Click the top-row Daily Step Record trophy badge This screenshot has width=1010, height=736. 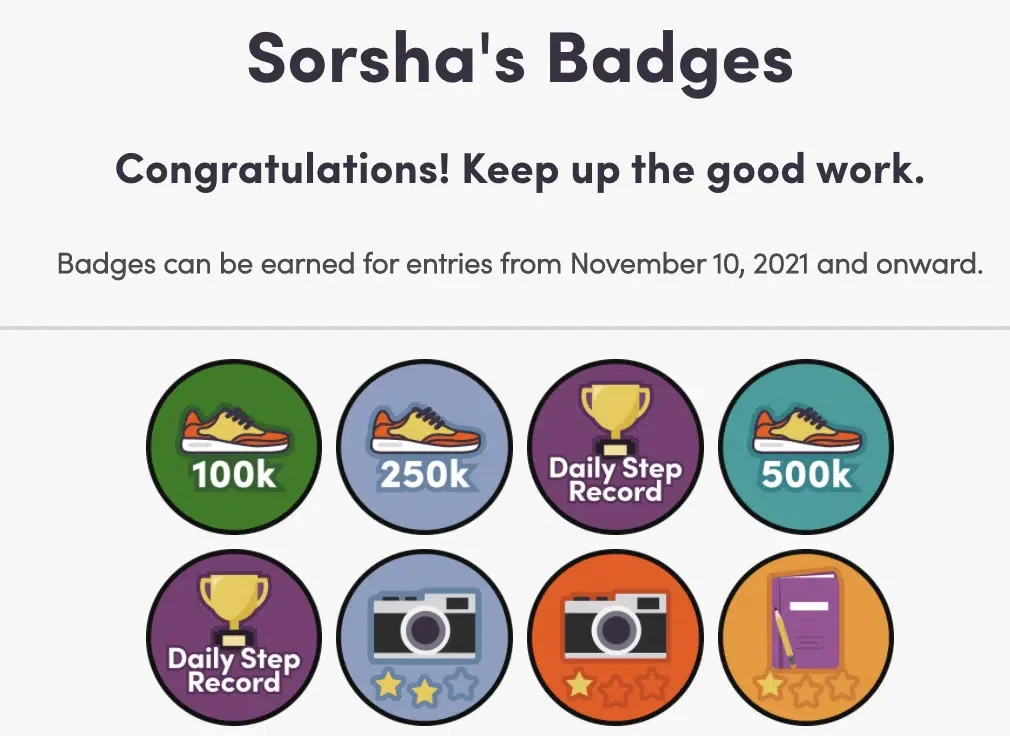pyautogui.click(x=615, y=446)
